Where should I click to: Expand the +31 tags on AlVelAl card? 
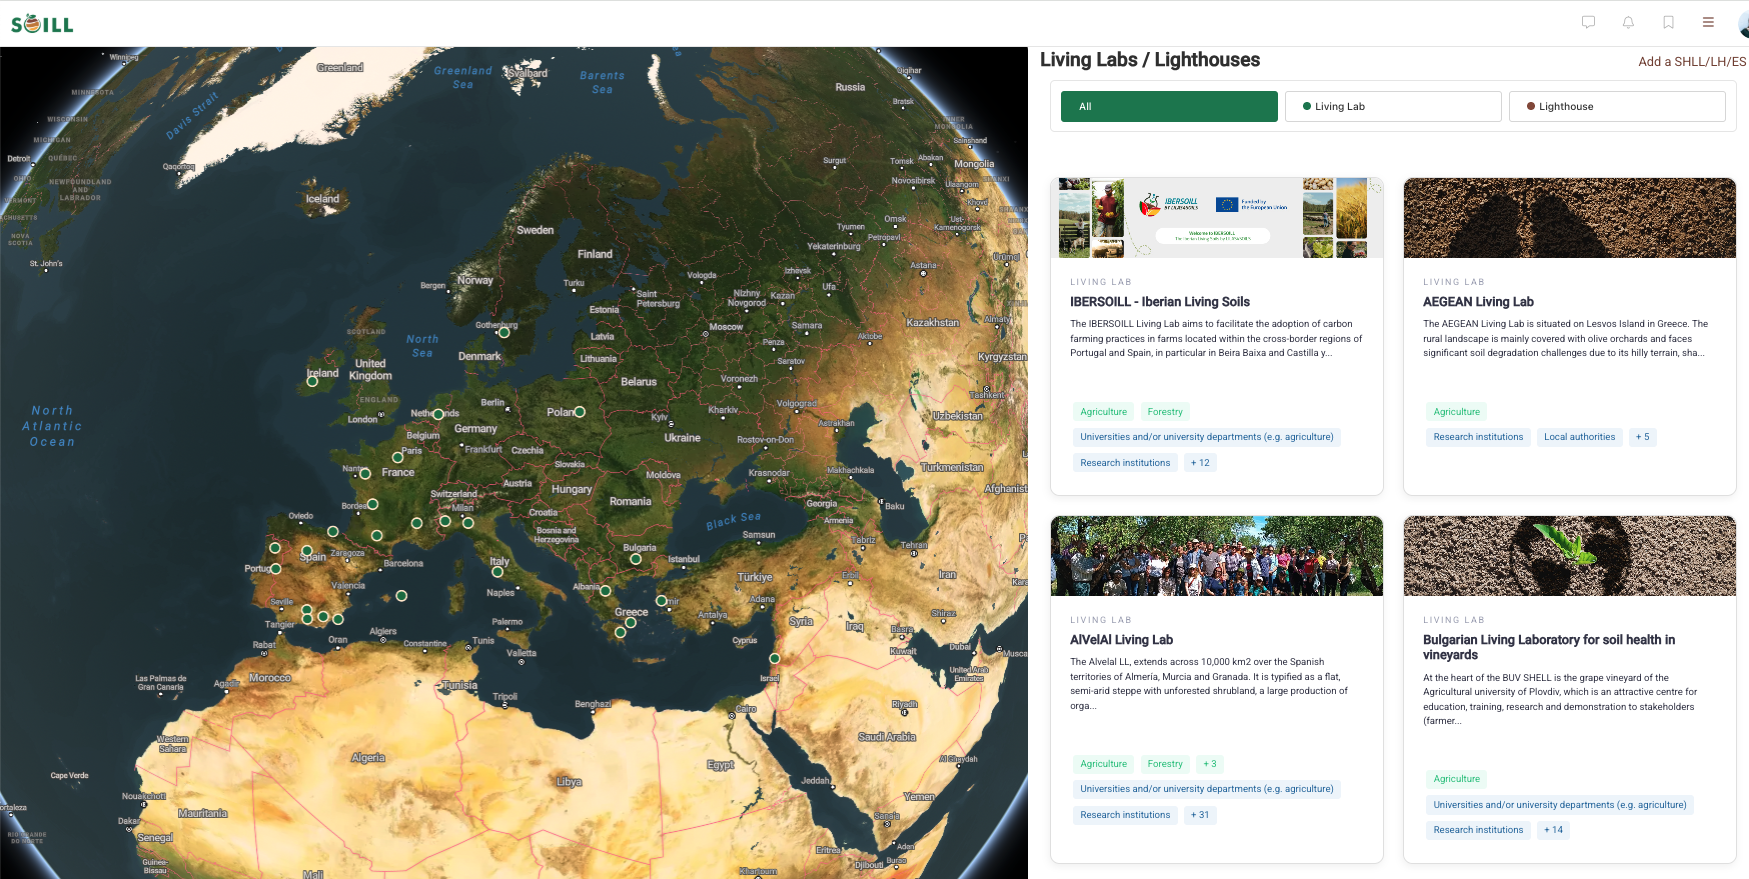[1200, 815]
